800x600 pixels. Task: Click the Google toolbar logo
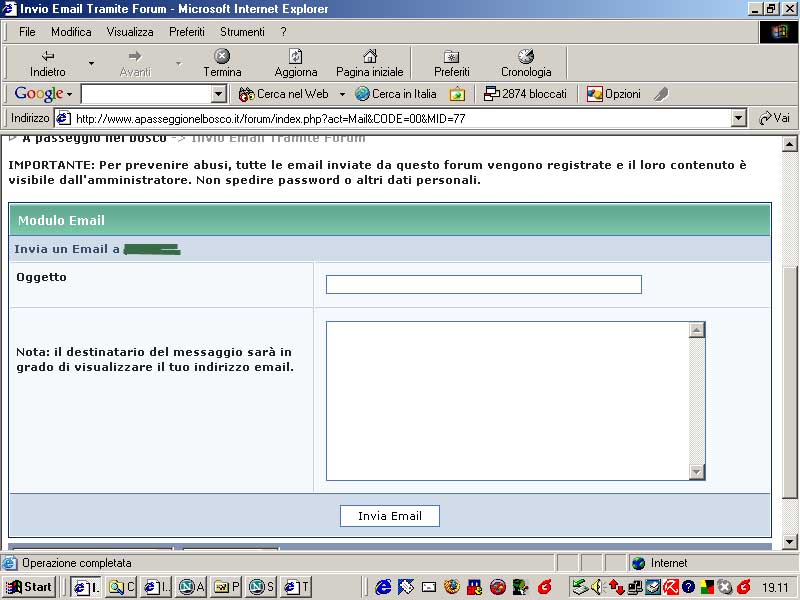pyautogui.click(x=39, y=94)
